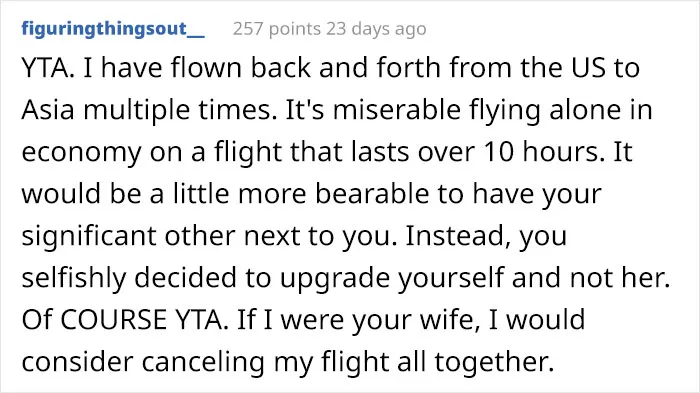Click the phrase 'a little more bearable'

click(229, 194)
